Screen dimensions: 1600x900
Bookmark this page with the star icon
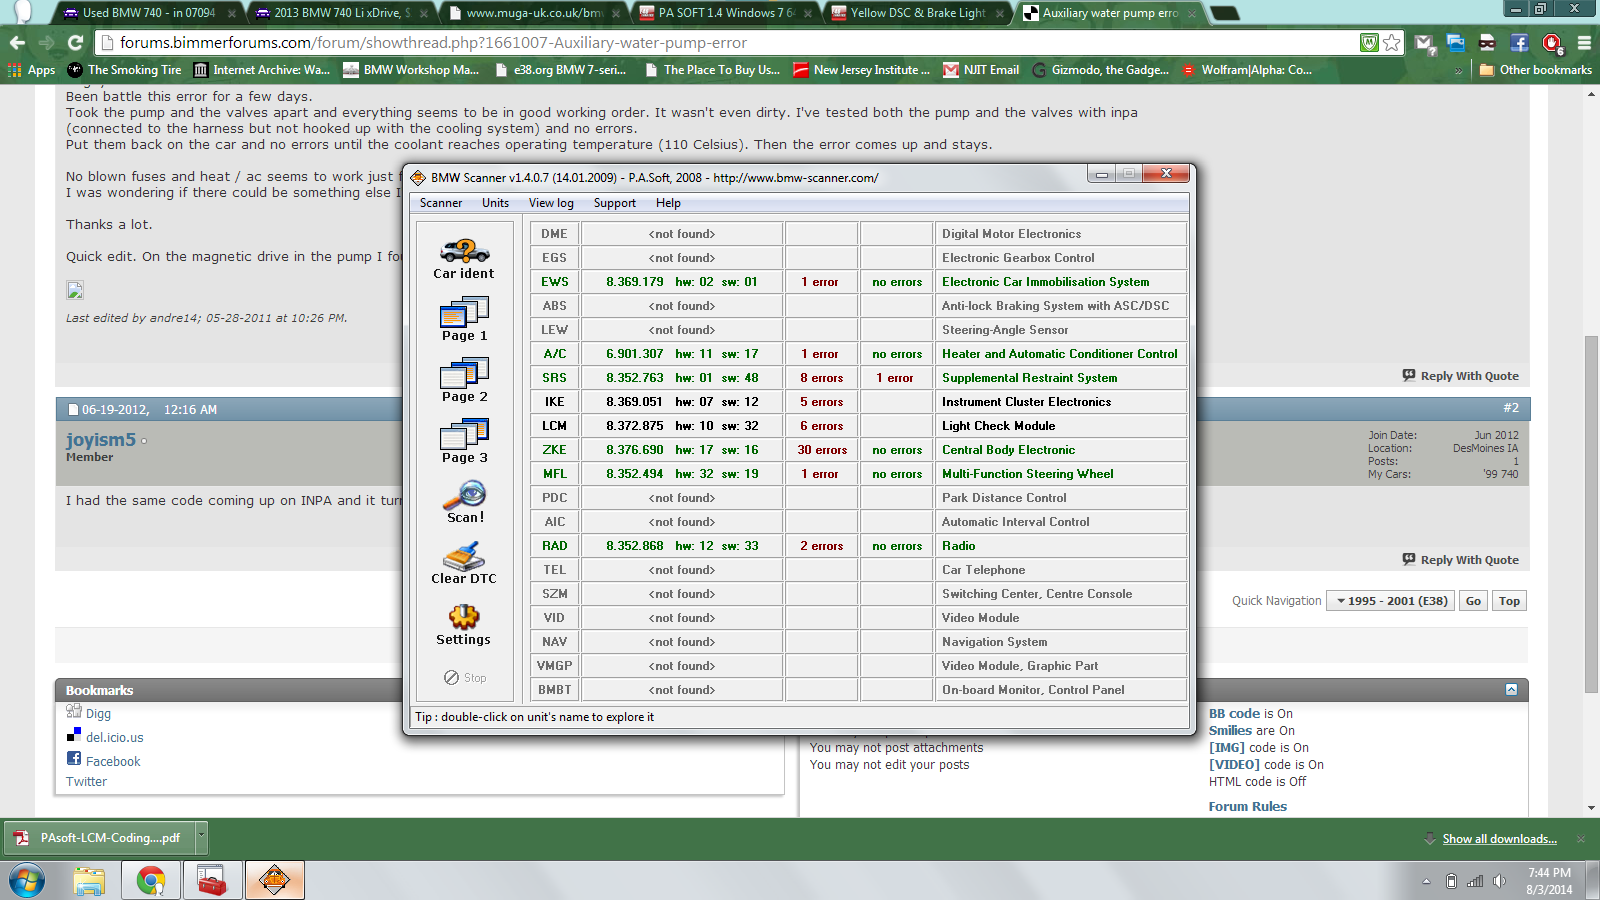1392,43
